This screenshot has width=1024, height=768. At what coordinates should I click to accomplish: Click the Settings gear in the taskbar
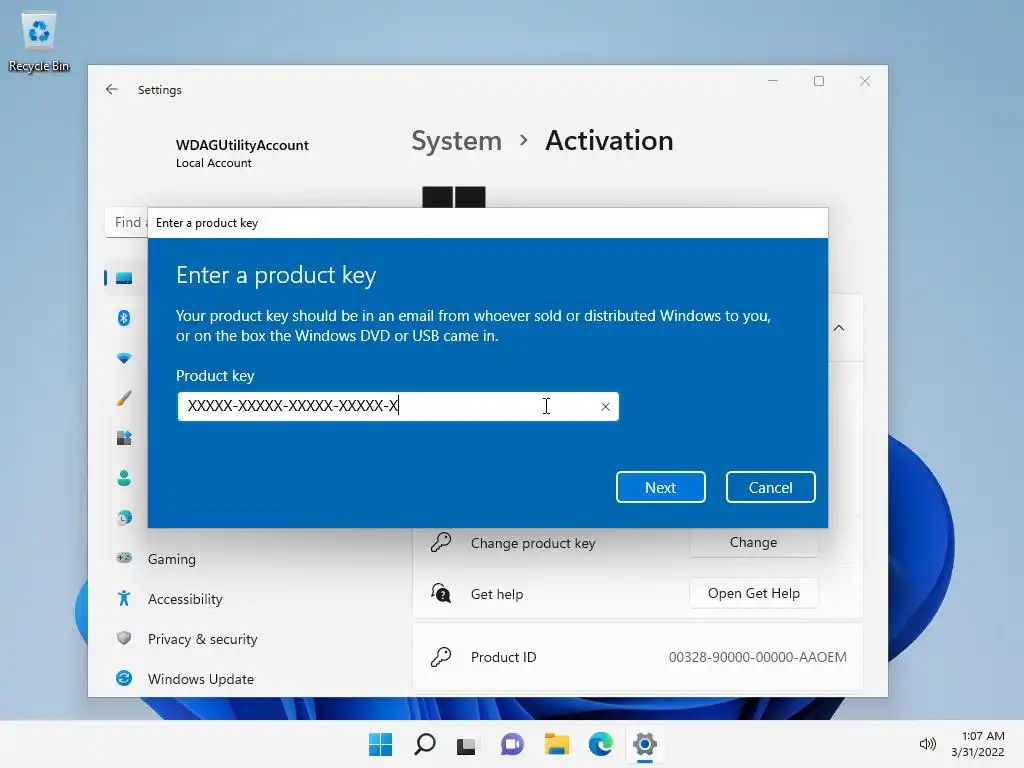(645, 744)
